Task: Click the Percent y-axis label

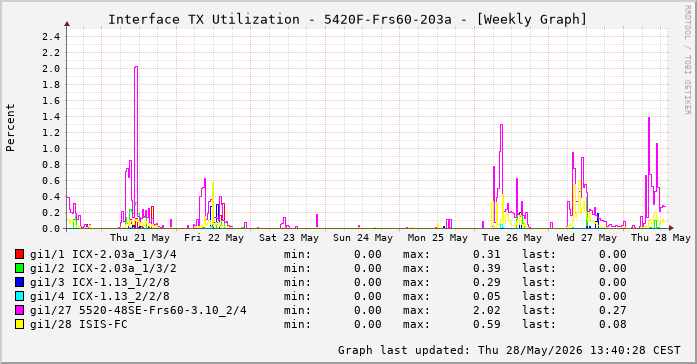Action: pyautogui.click(x=10, y=128)
